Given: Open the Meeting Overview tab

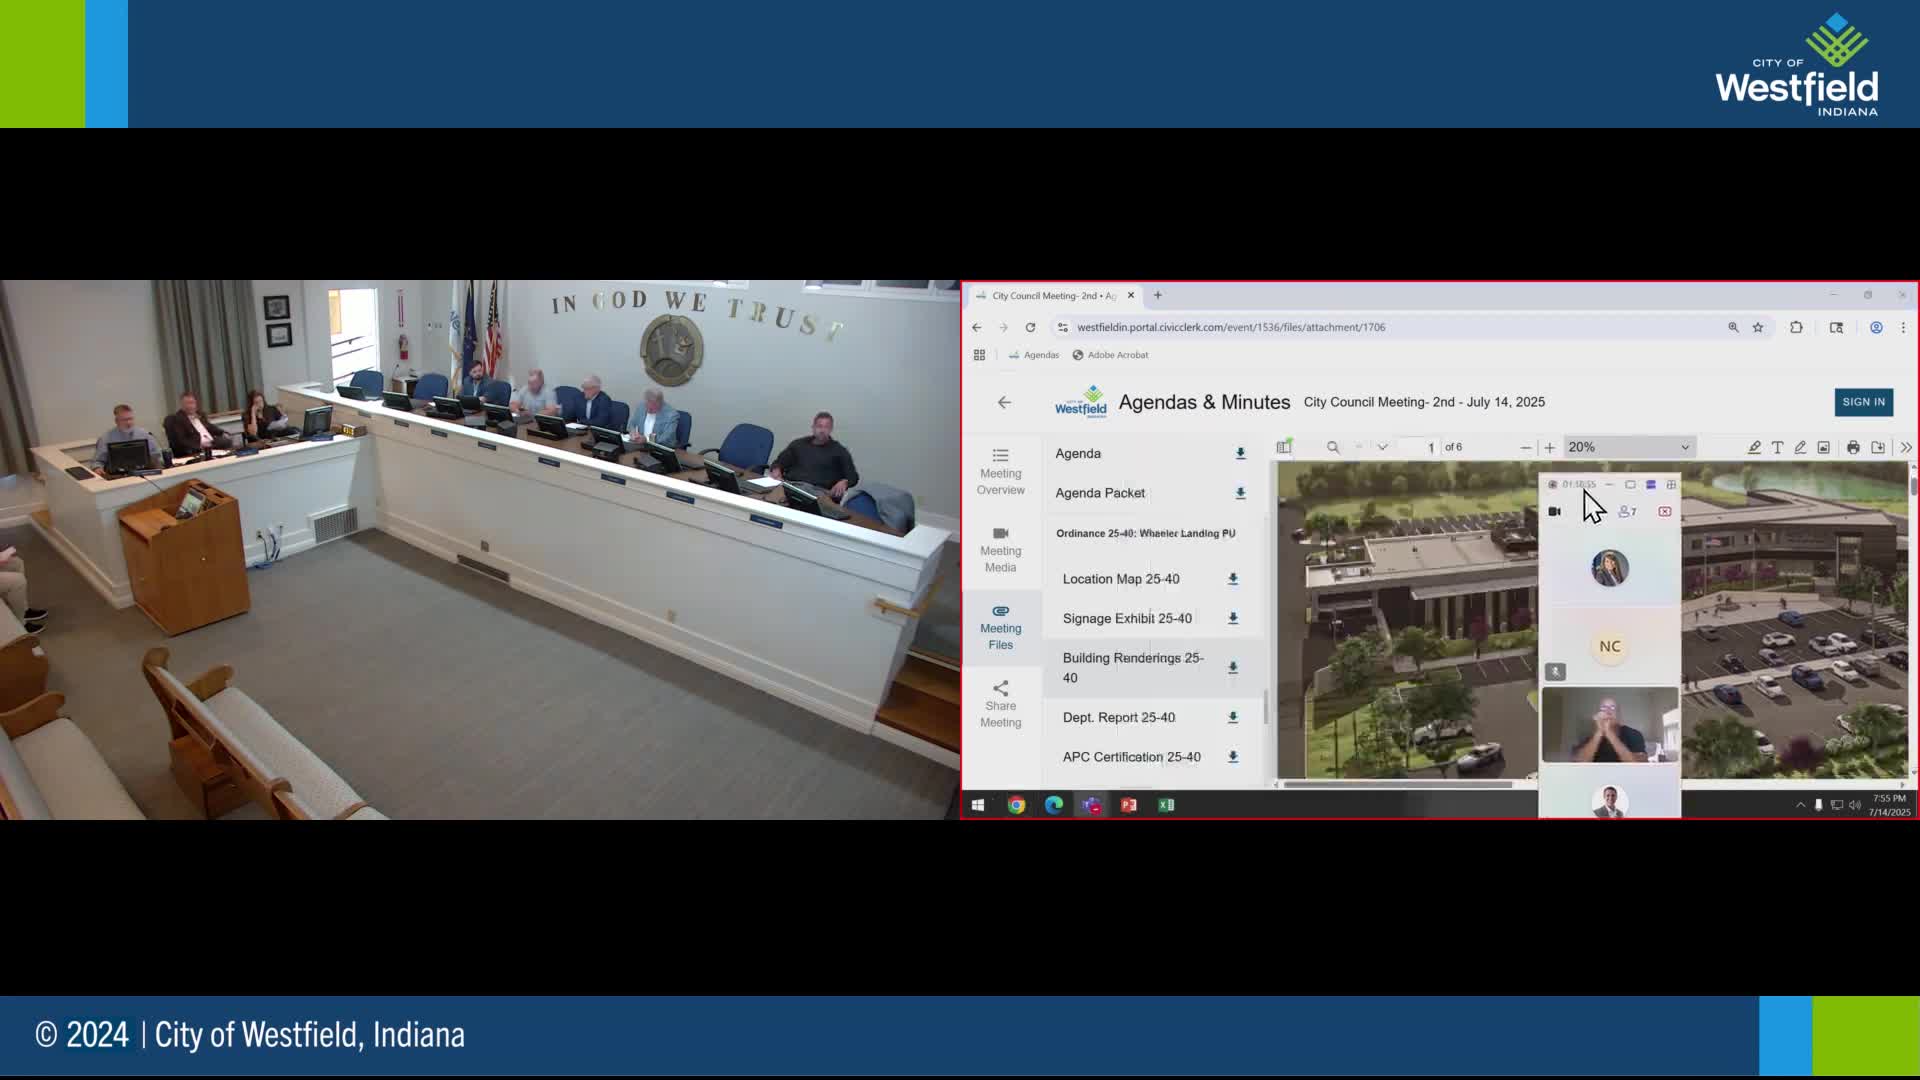Looking at the screenshot, I should (x=1000, y=472).
